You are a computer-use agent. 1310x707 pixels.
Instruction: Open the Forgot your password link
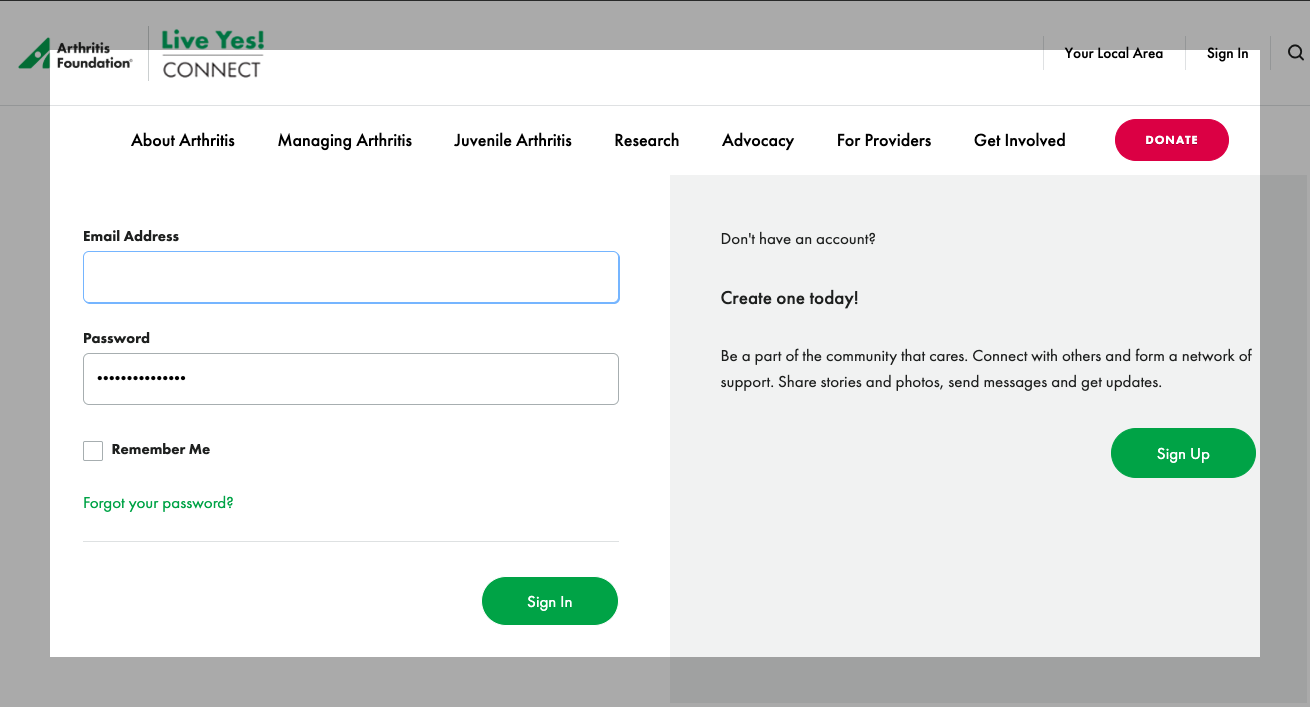pos(158,503)
